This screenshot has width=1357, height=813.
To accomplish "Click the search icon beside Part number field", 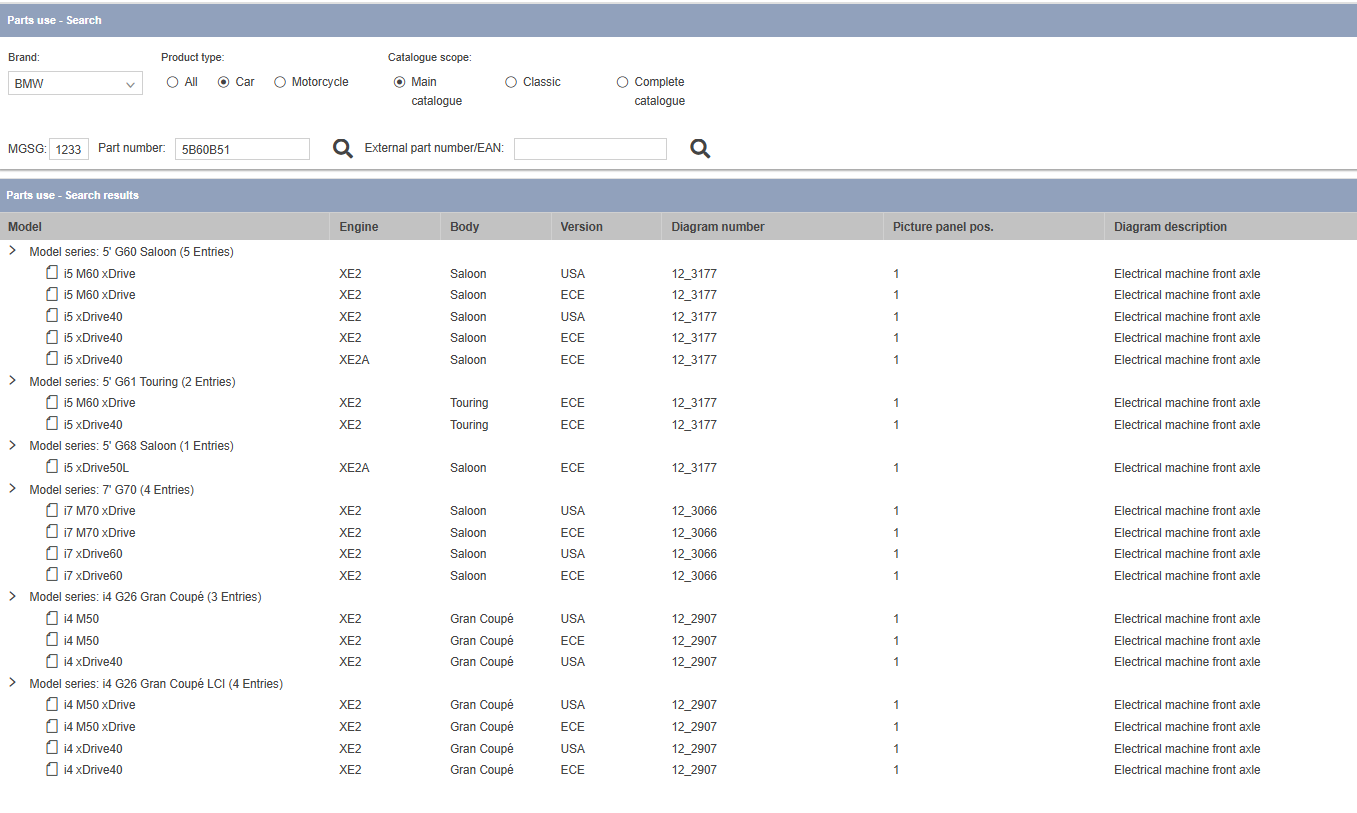I will click(343, 149).
